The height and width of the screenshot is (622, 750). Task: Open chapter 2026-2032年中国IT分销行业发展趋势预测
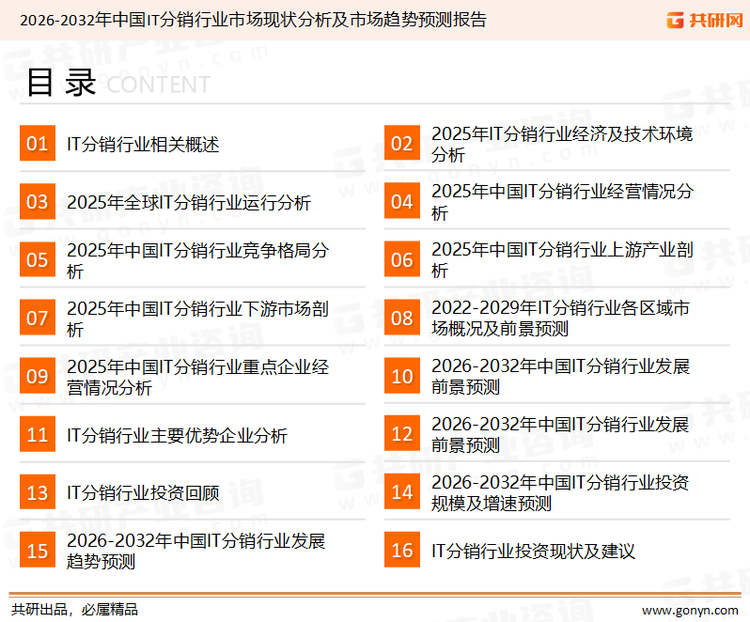click(x=196, y=551)
